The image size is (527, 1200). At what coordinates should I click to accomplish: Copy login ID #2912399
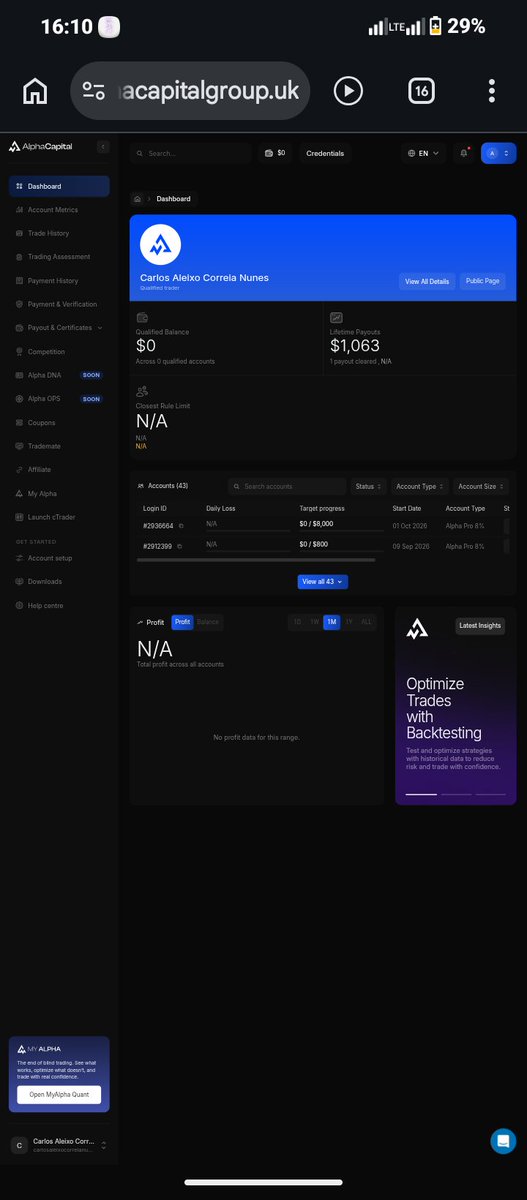click(179, 546)
